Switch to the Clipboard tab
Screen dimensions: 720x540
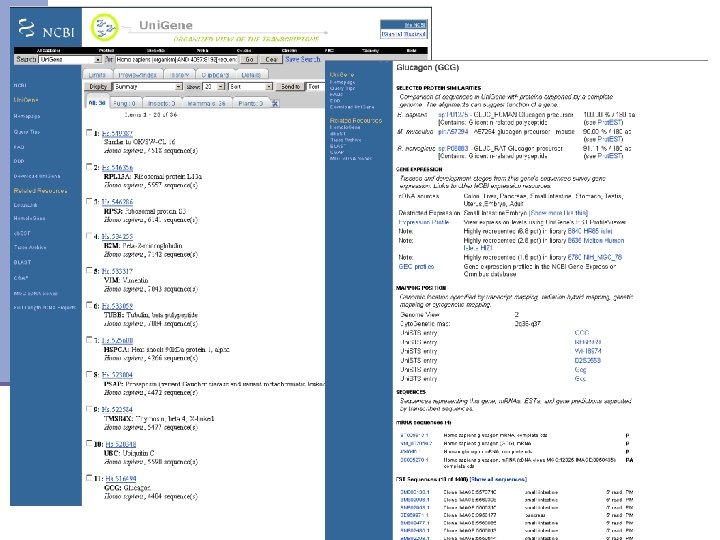click(215, 75)
